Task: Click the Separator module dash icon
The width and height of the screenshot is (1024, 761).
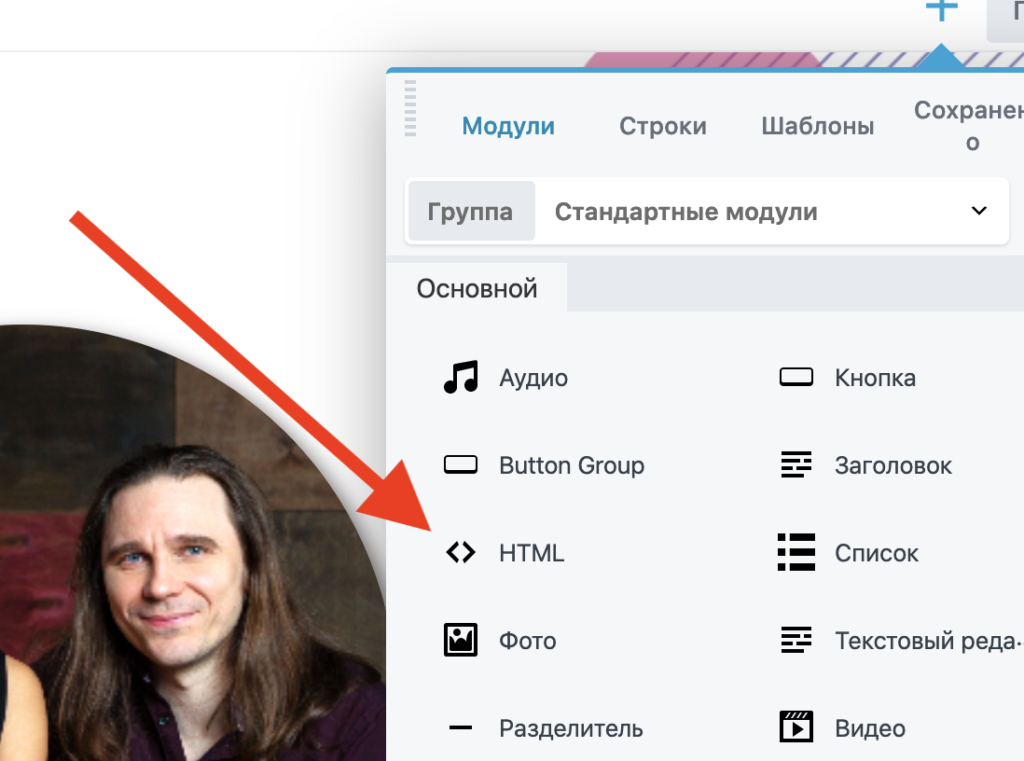Action: pyautogui.click(x=461, y=728)
